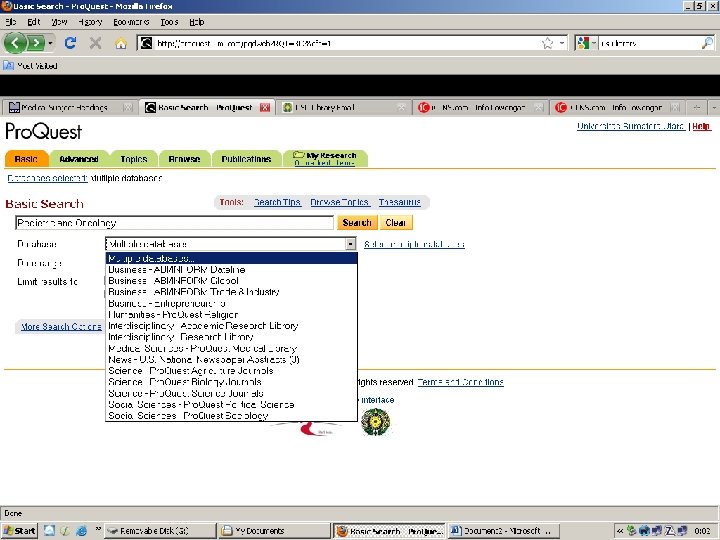Open the Thesaurus link

click(x=399, y=202)
